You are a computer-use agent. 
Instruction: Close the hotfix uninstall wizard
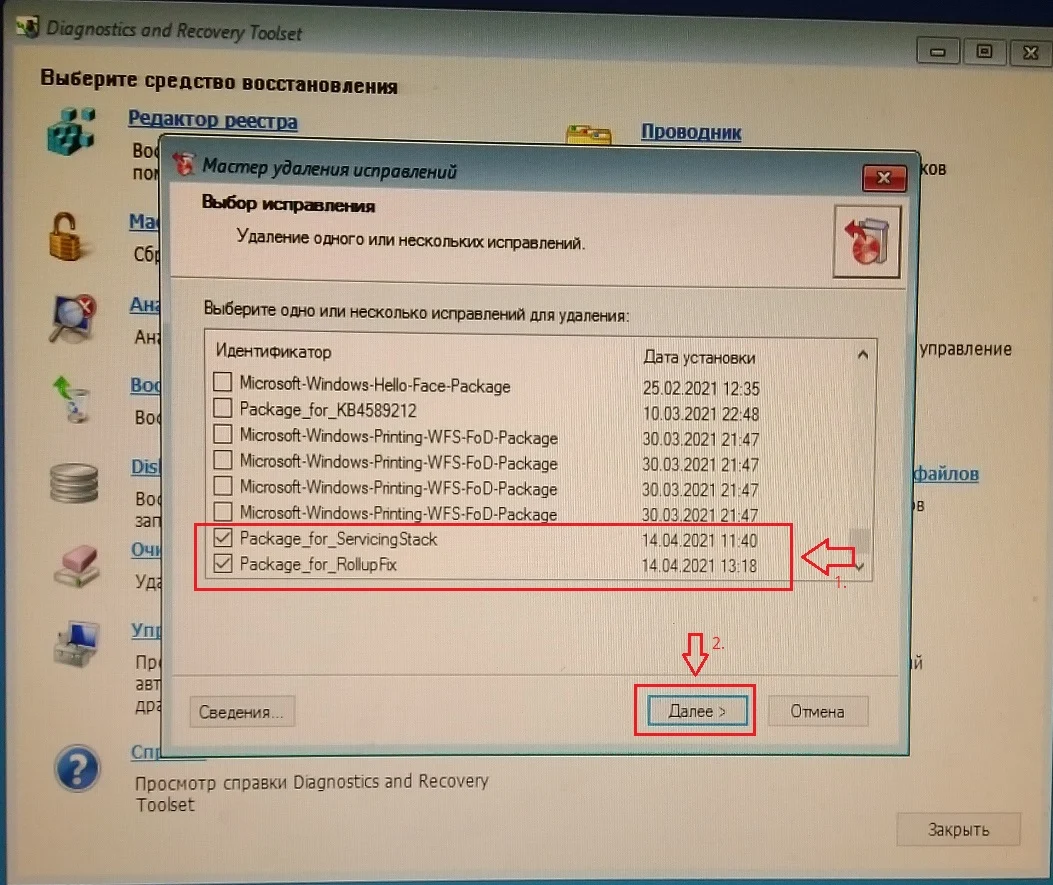(x=884, y=177)
